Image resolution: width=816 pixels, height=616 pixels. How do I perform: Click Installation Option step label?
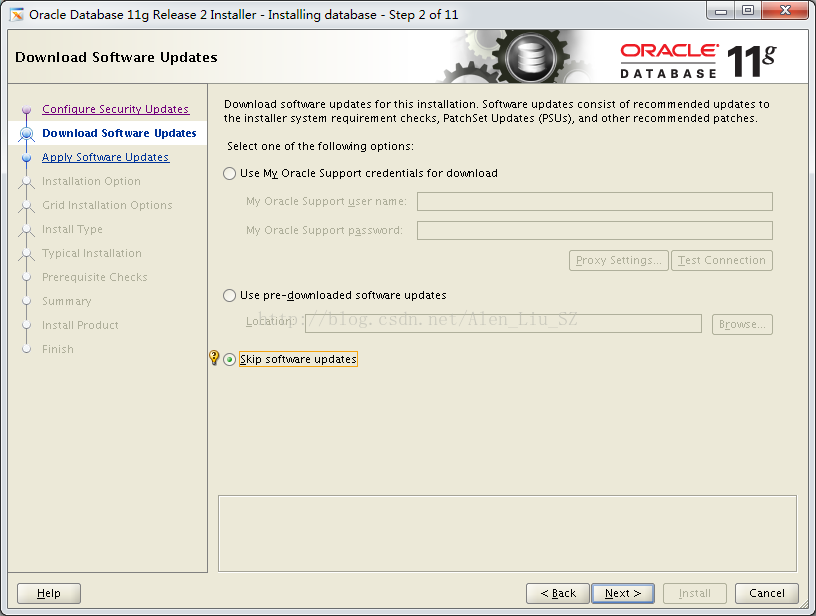click(91, 181)
